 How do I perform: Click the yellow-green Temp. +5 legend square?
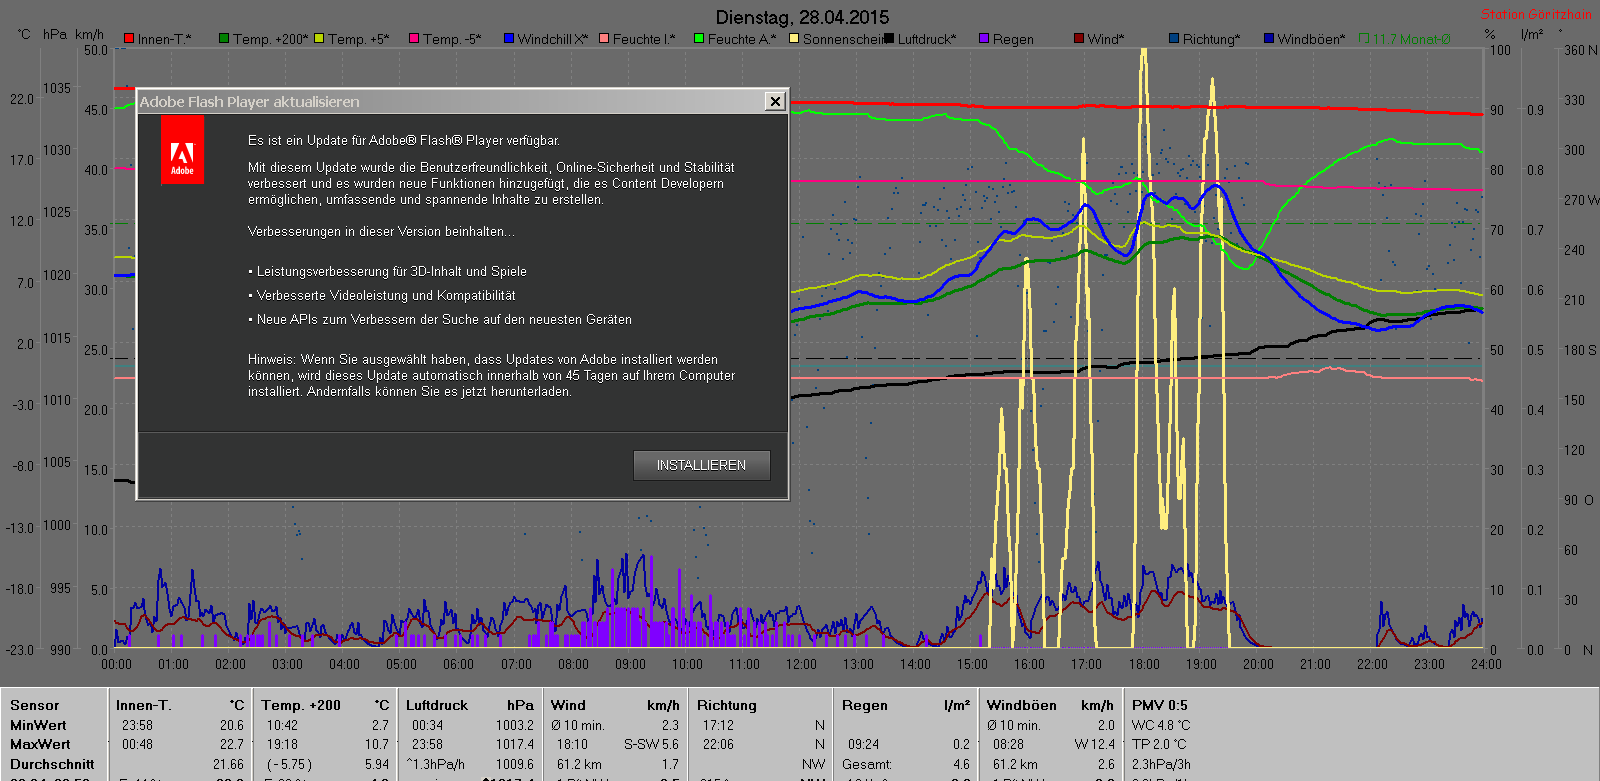[x=320, y=39]
